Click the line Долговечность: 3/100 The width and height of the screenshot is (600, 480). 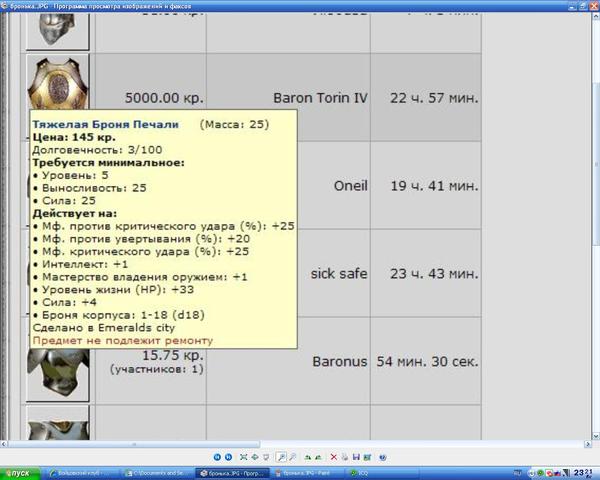tap(97, 150)
